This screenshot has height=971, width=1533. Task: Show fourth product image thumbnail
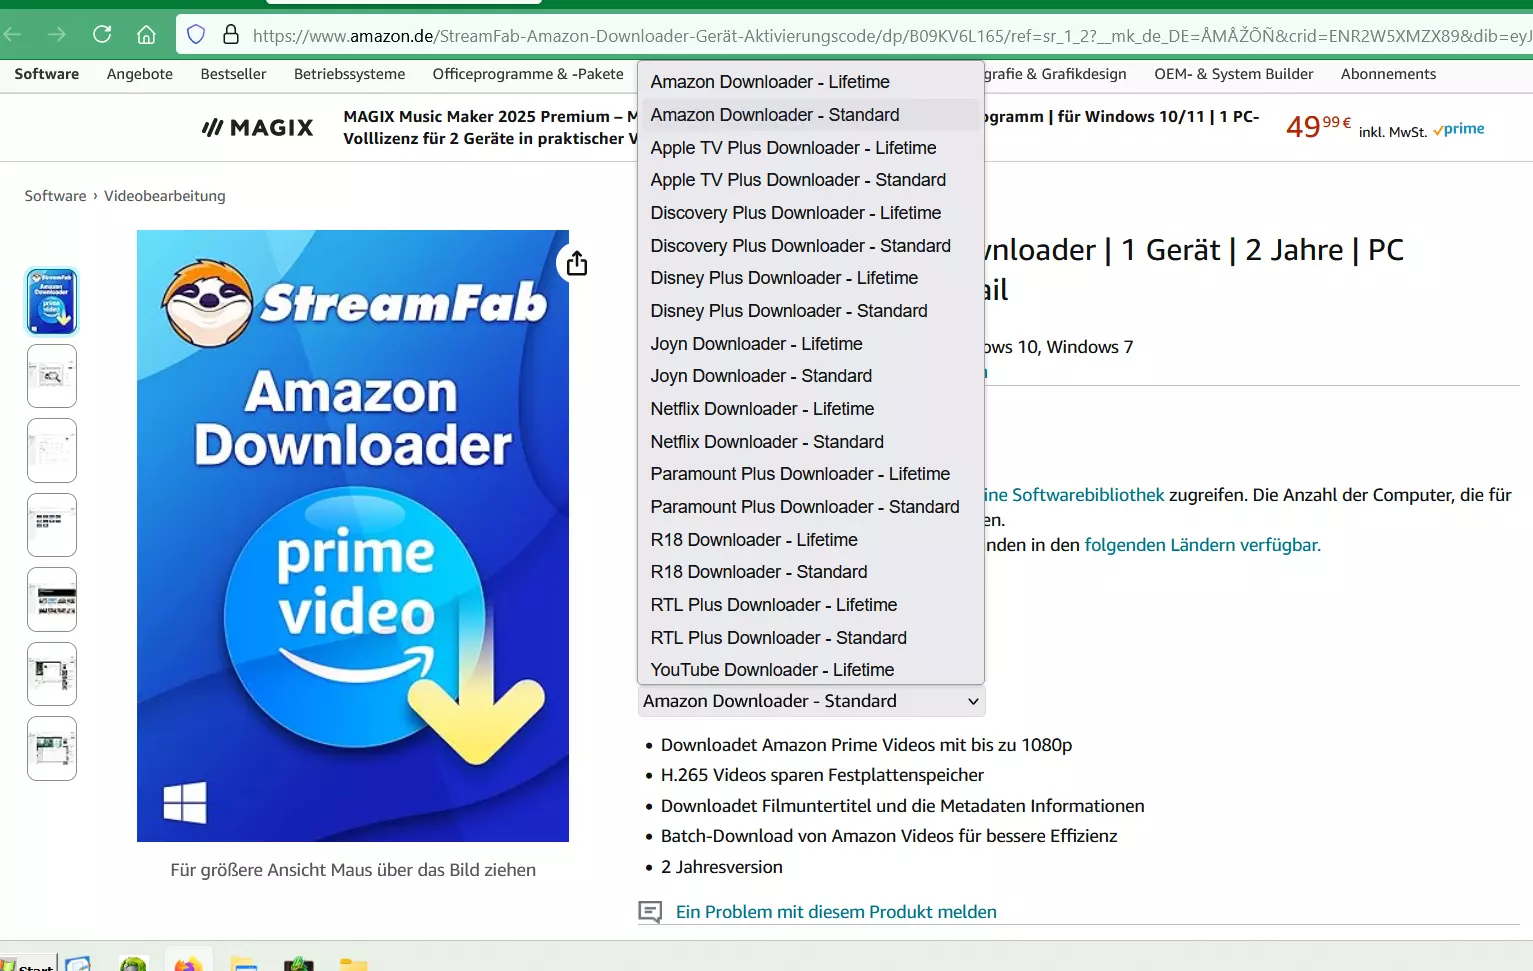point(52,525)
